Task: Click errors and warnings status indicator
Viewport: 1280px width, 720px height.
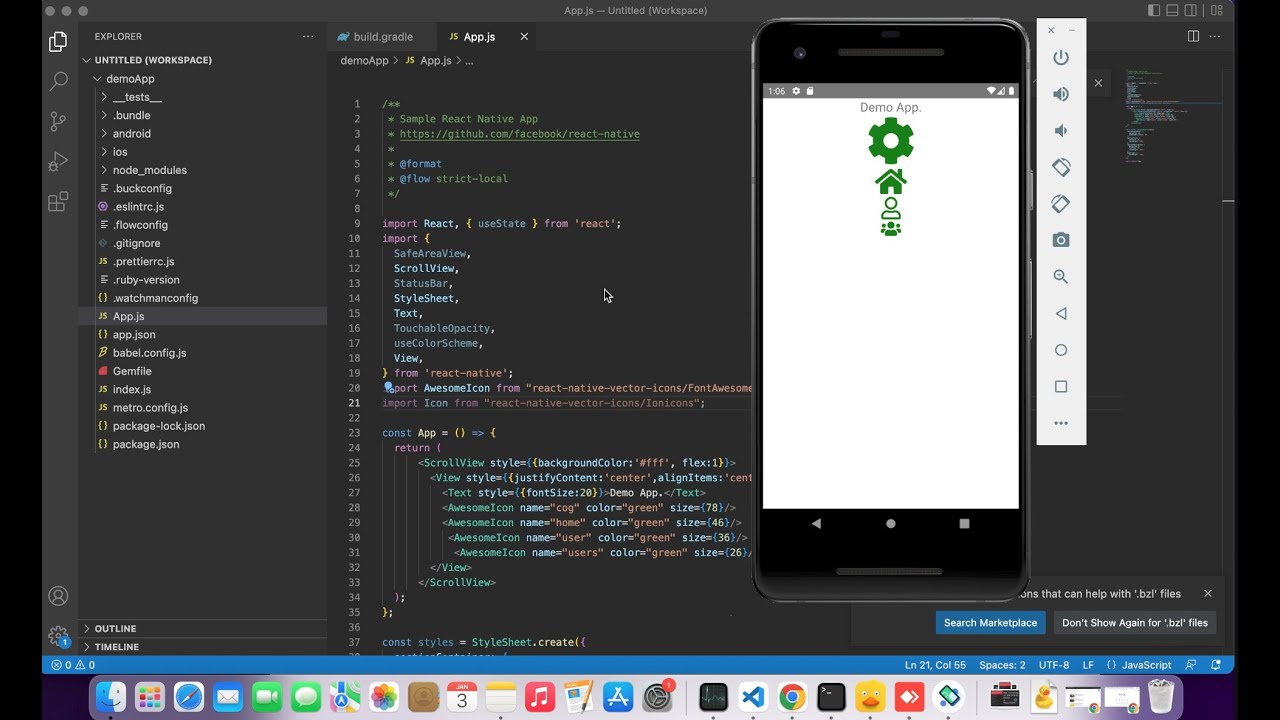Action: click(74, 665)
